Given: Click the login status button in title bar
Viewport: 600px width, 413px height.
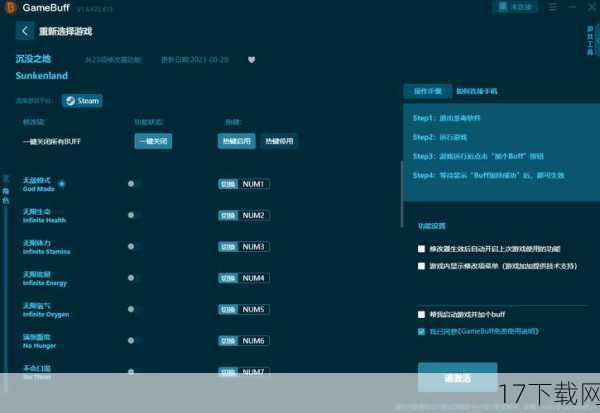Looking at the screenshot, I should (515, 7).
